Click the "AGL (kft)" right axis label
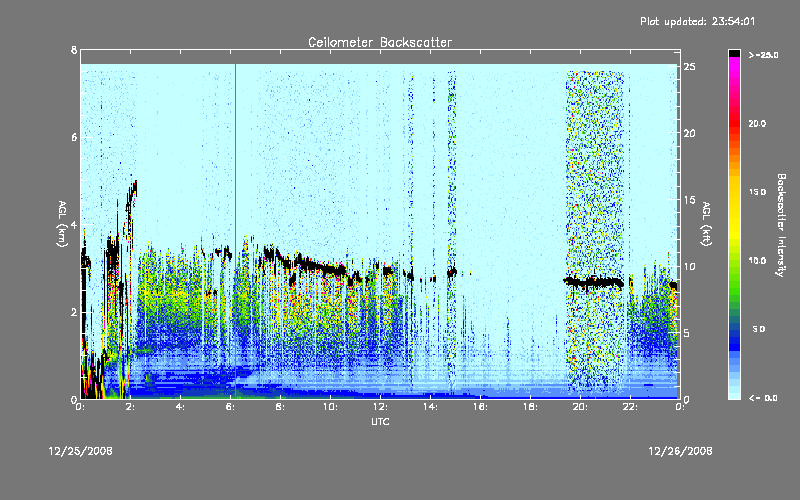The height and width of the screenshot is (500, 800). [x=706, y=224]
